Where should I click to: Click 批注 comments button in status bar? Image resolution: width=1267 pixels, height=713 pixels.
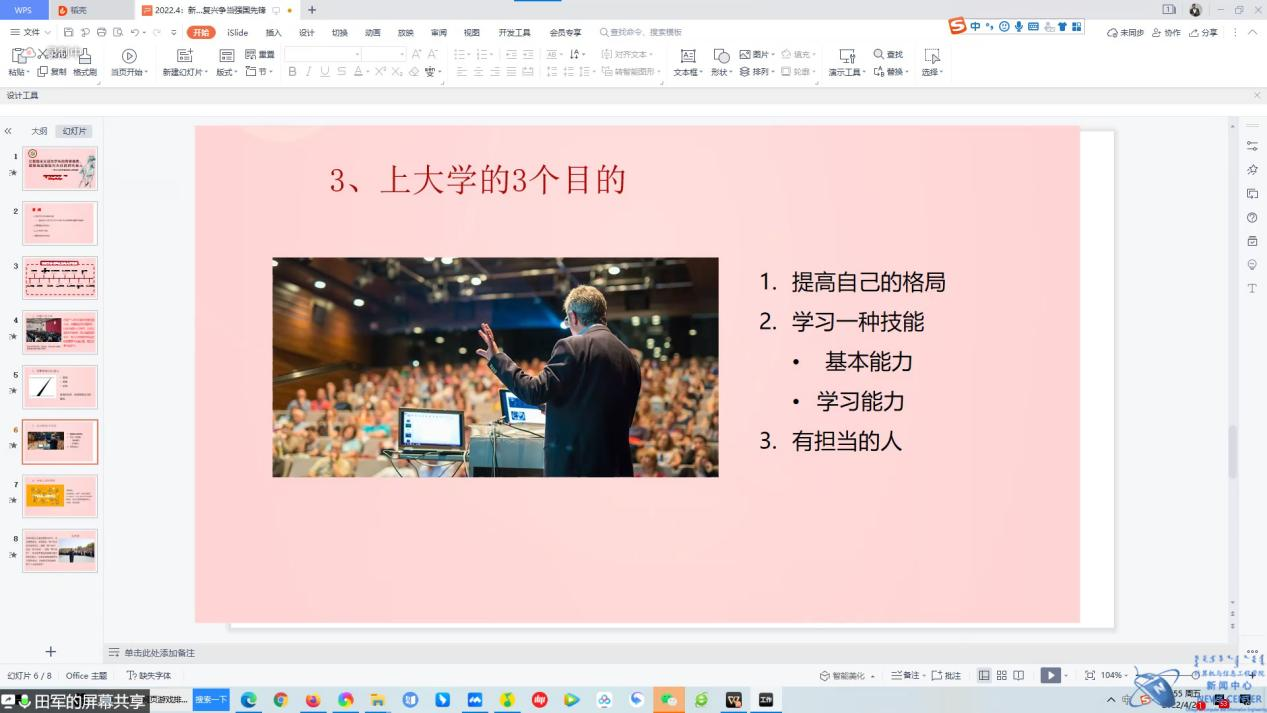point(946,676)
